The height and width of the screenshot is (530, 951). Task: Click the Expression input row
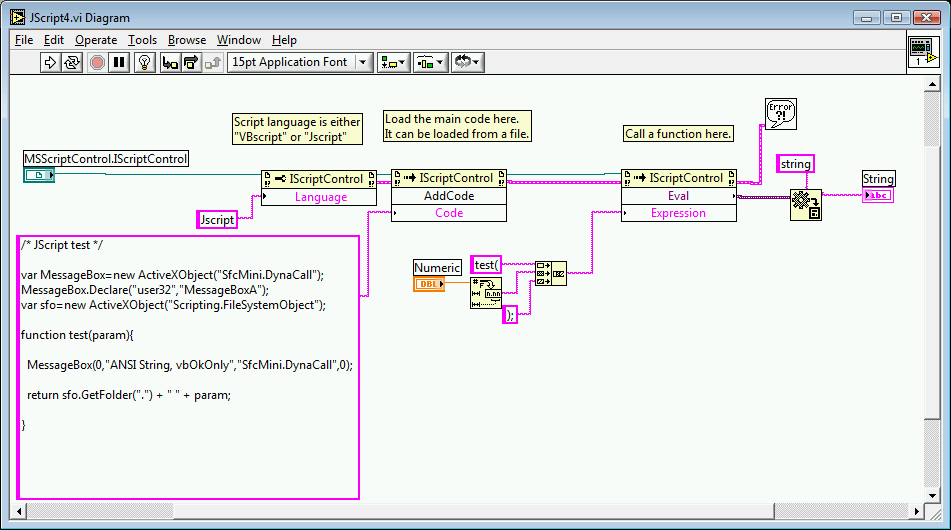679,213
